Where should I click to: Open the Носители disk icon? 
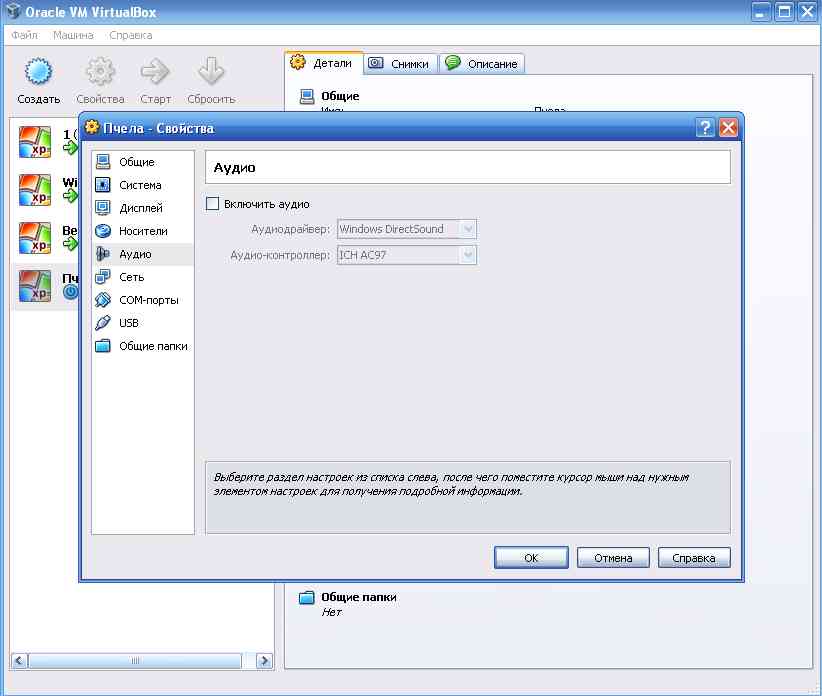tap(103, 231)
